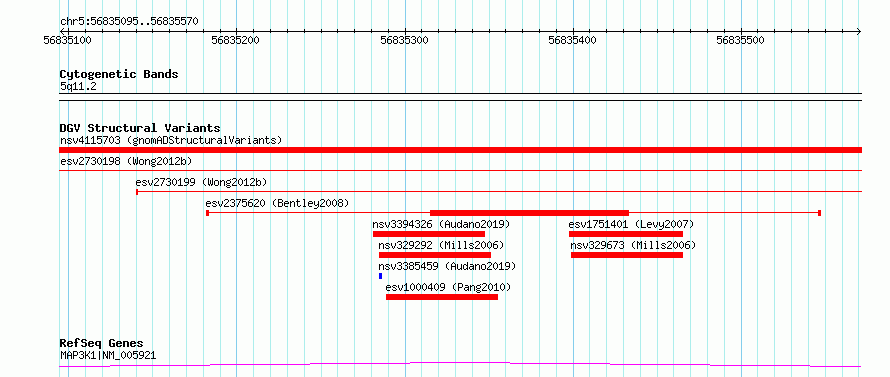The height and width of the screenshot is (377, 890).
Task: Click the left end marker of esv2375620
Action: (x=207, y=213)
